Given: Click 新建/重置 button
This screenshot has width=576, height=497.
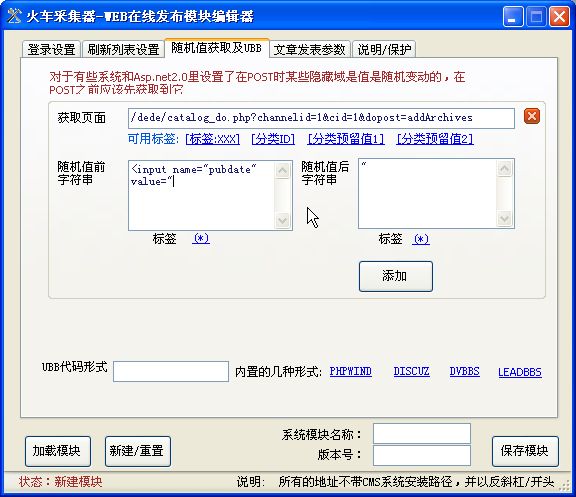Looking at the screenshot, I should point(138,451).
